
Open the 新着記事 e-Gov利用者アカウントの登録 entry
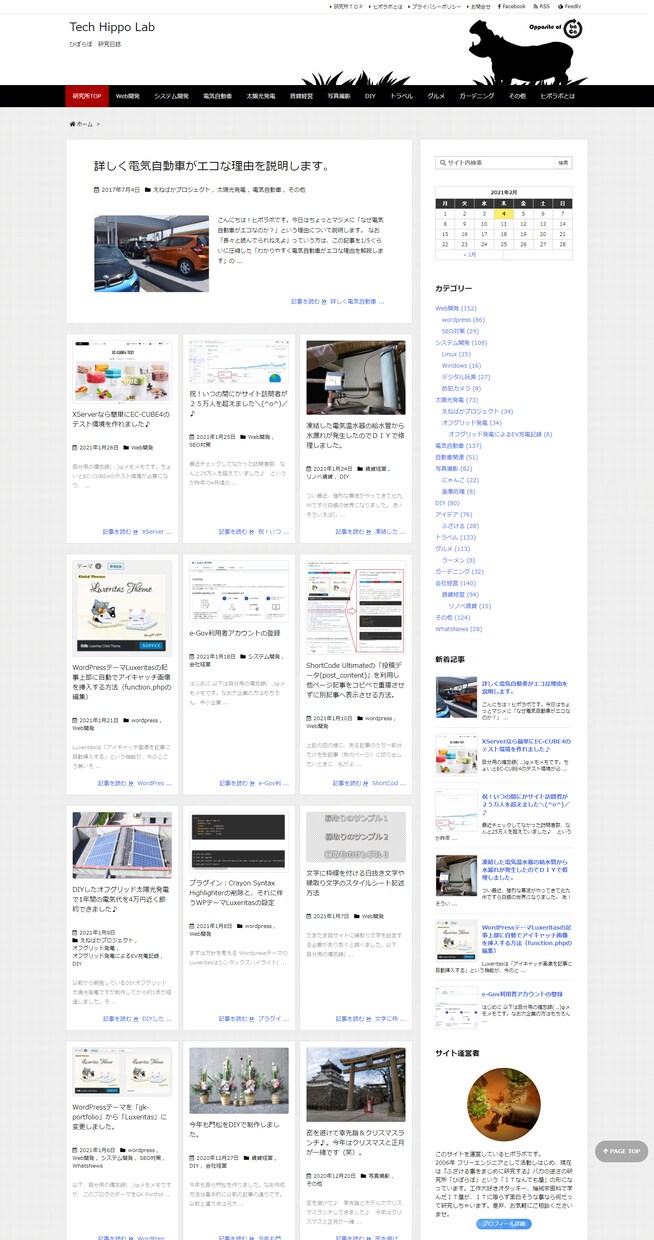point(521,994)
